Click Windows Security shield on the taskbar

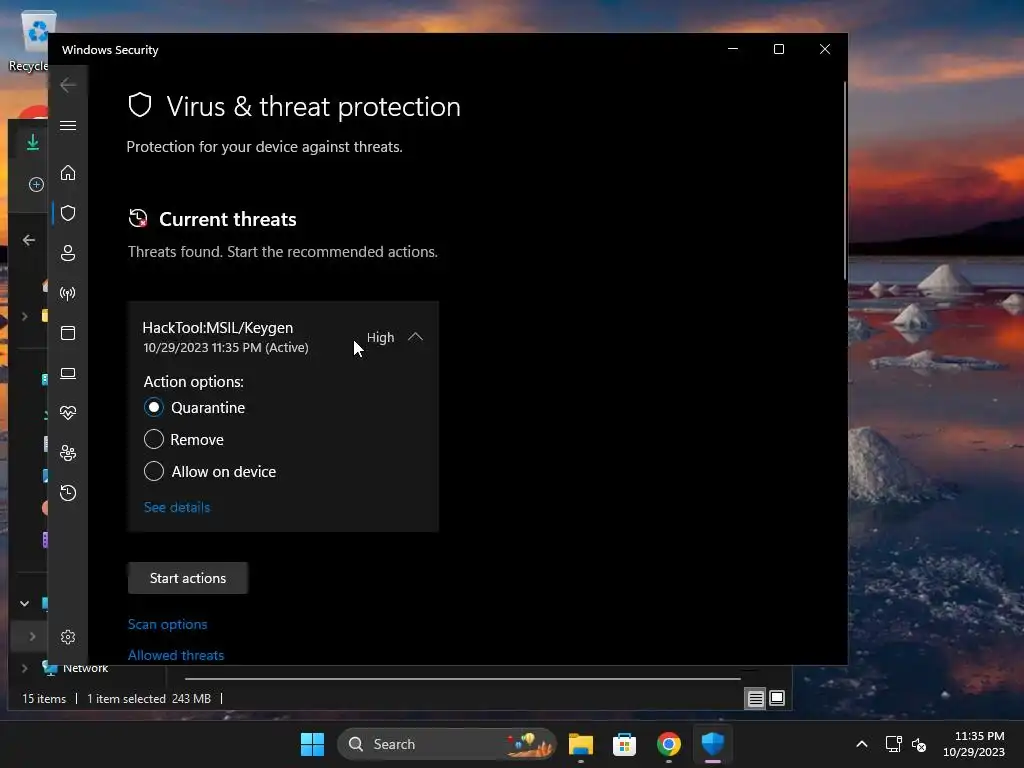712,744
